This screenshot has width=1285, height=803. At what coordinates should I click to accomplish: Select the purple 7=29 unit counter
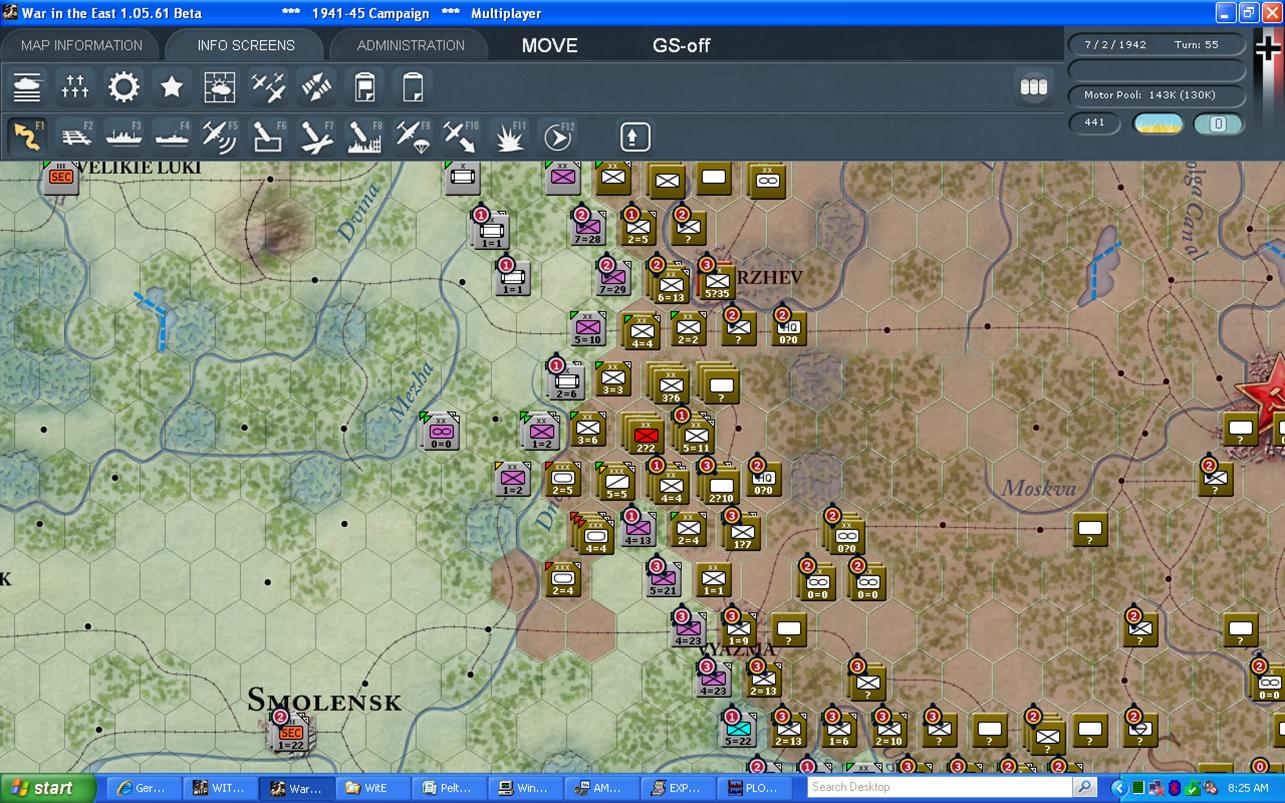click(x=612, y=278)
